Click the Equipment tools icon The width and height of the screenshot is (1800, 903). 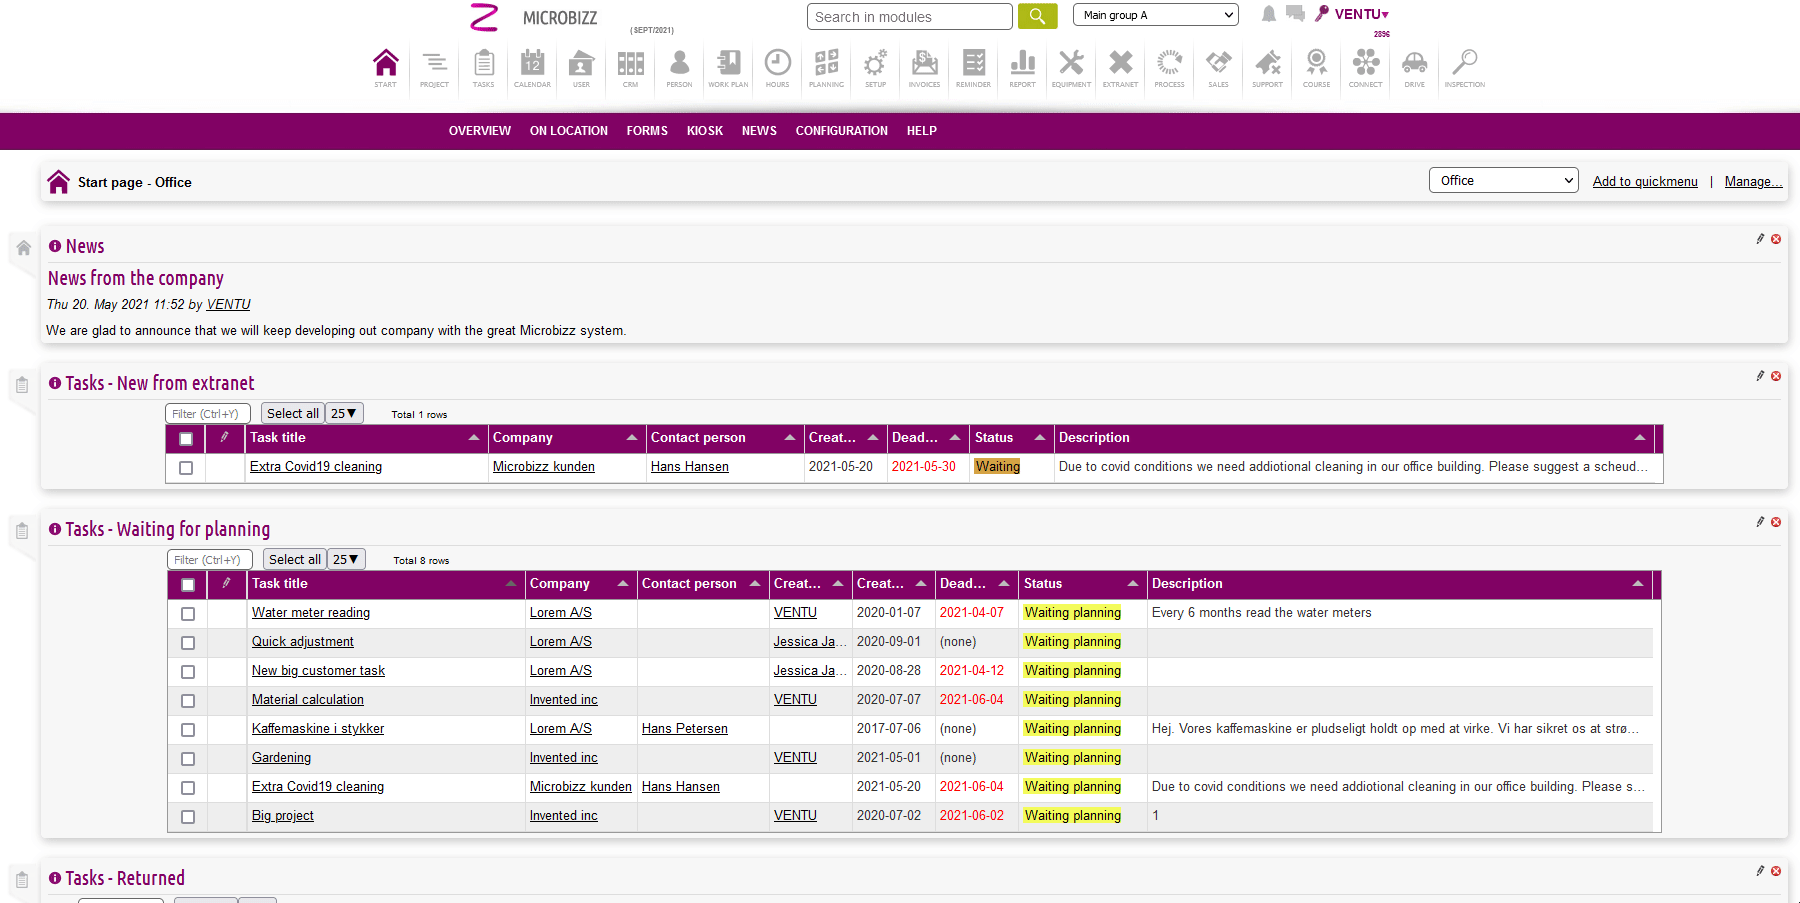coord(1071,66)
